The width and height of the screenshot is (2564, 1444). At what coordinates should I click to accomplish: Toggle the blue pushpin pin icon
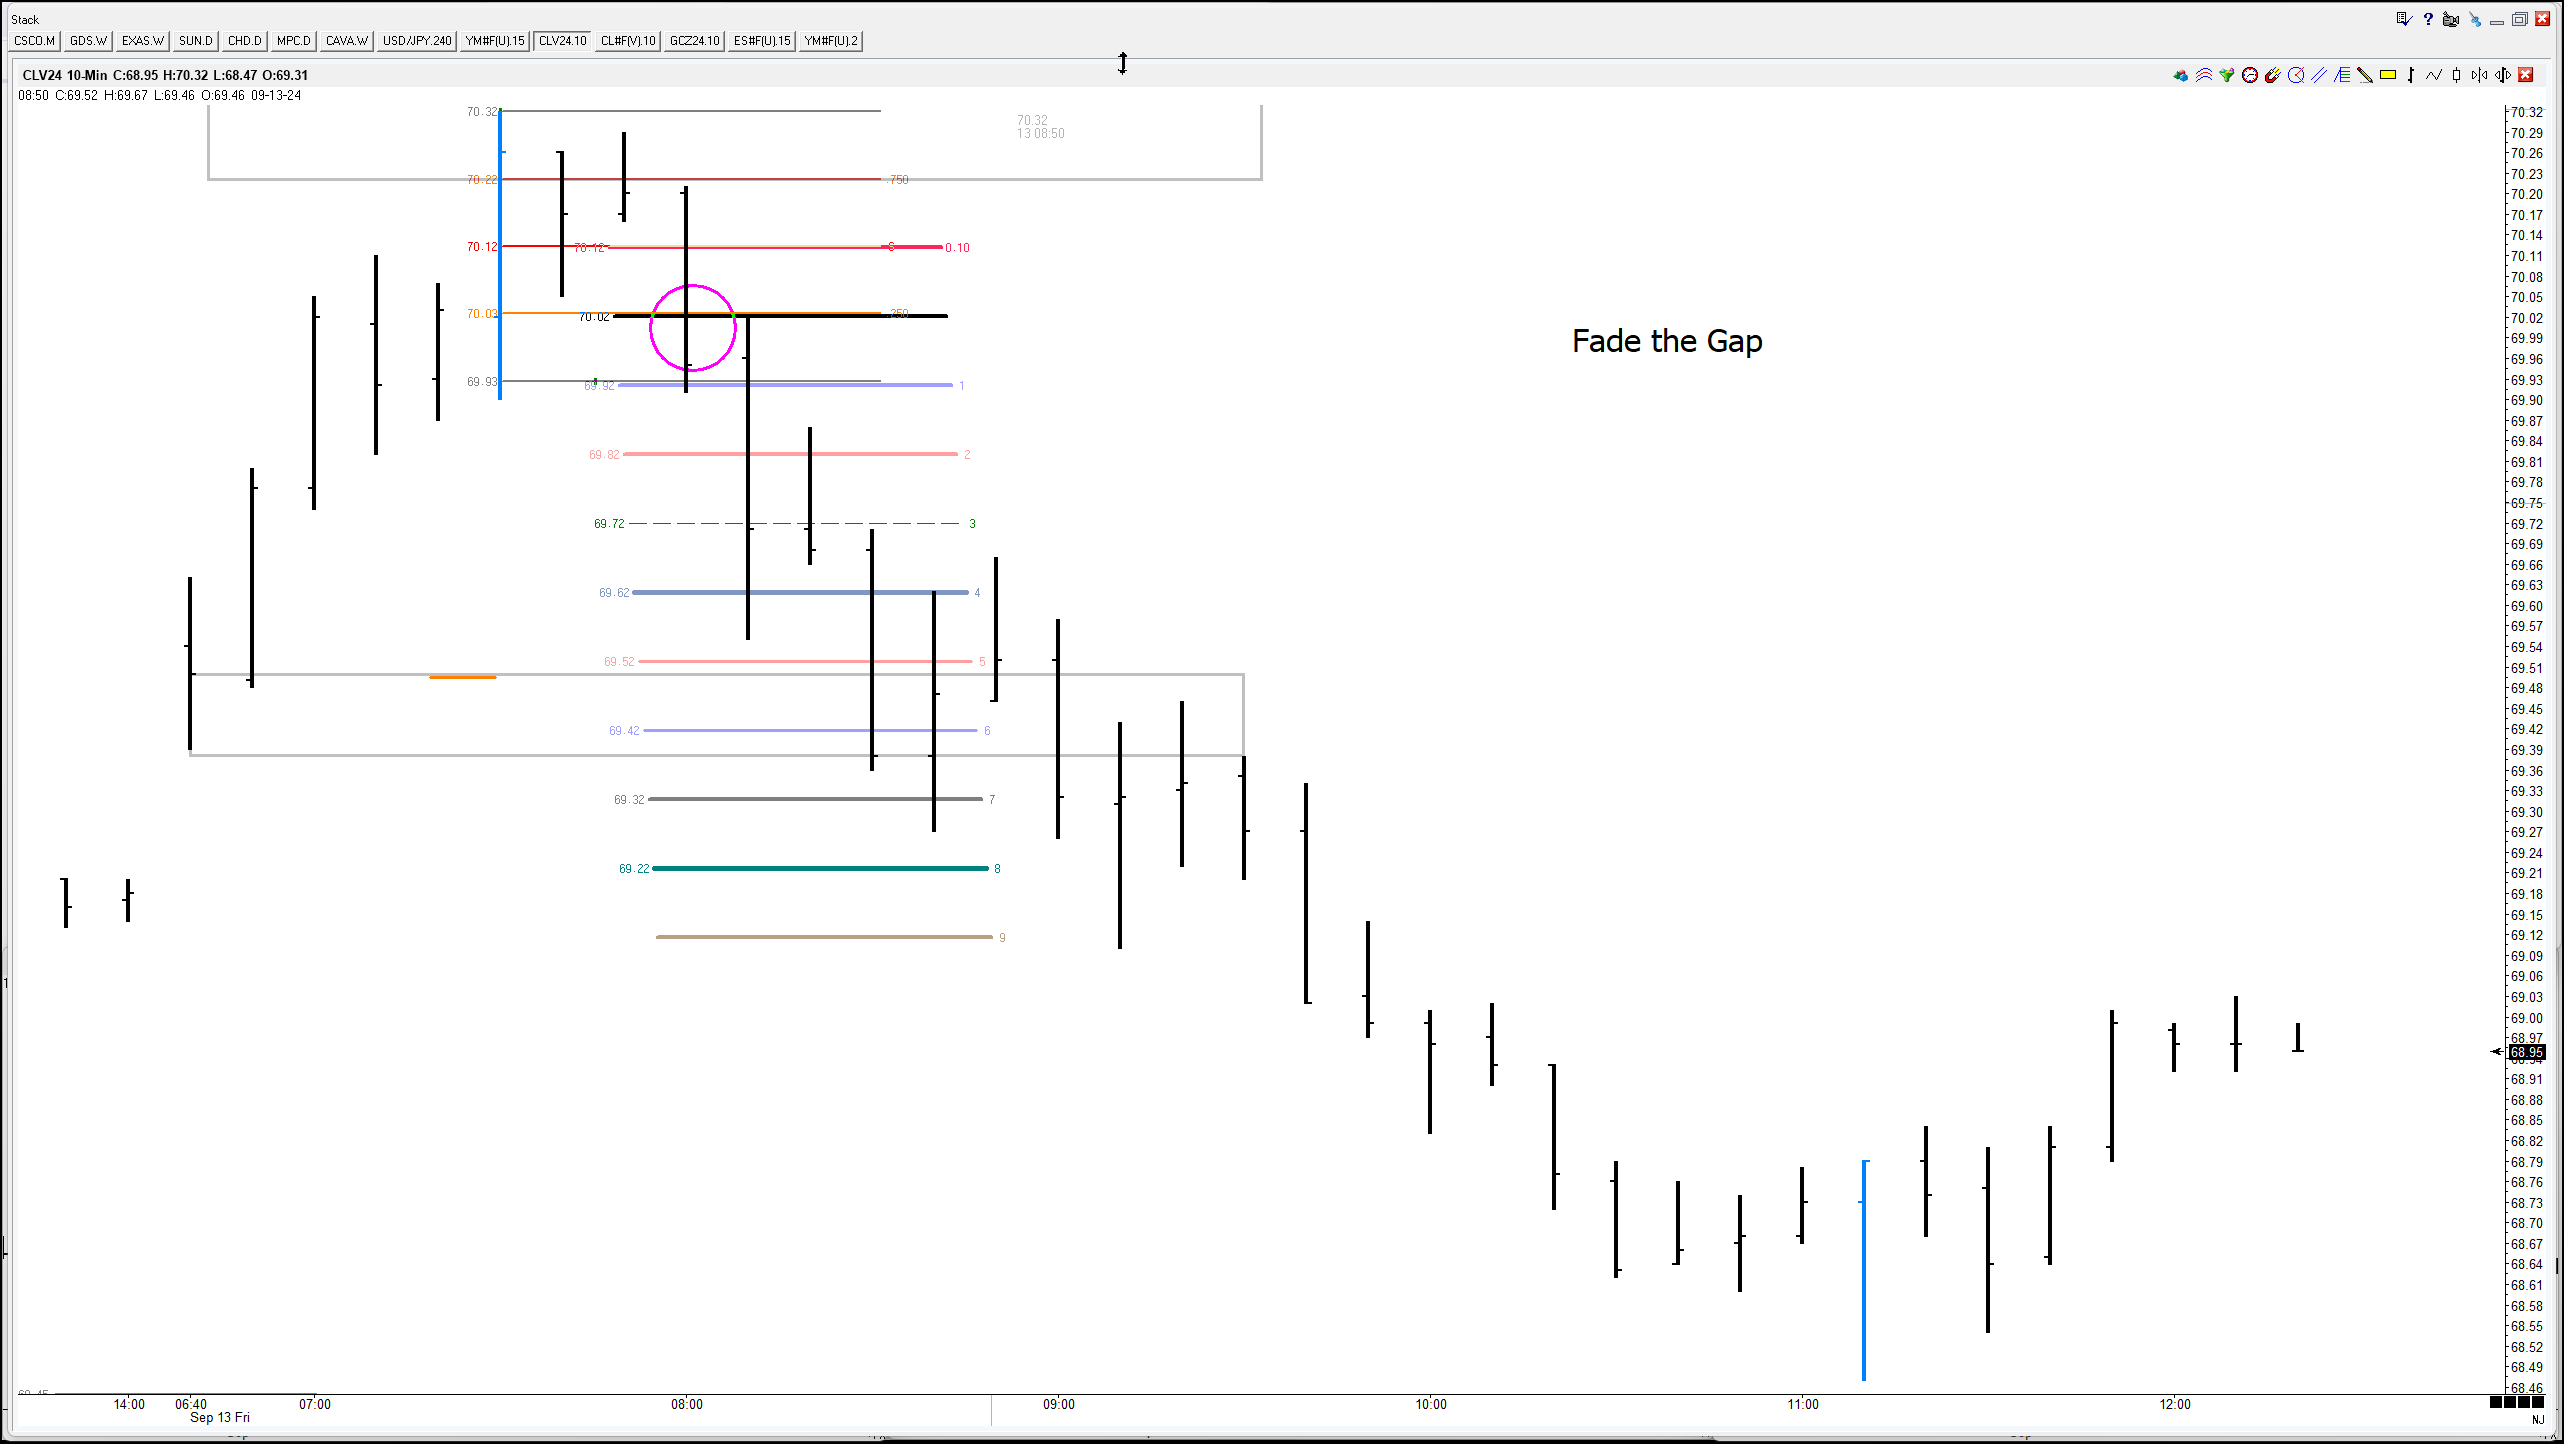pyautogui.click(x=2474, y=19)
